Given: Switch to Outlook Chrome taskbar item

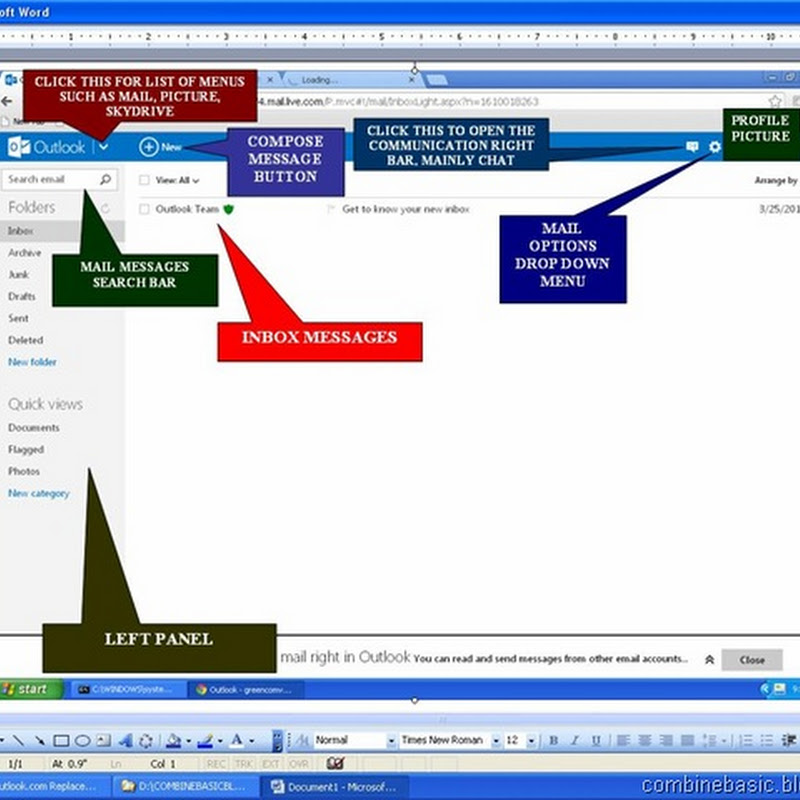Looking at the screenshot, I should [x=246, y=690].
